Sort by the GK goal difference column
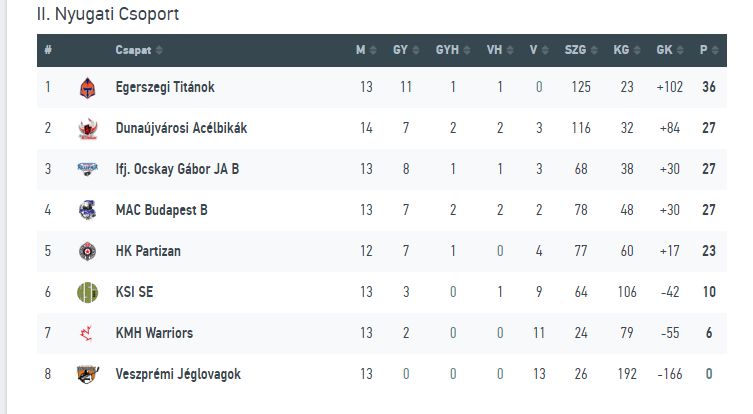This screenshot has height=414, width=753. (x=670, y=50)
